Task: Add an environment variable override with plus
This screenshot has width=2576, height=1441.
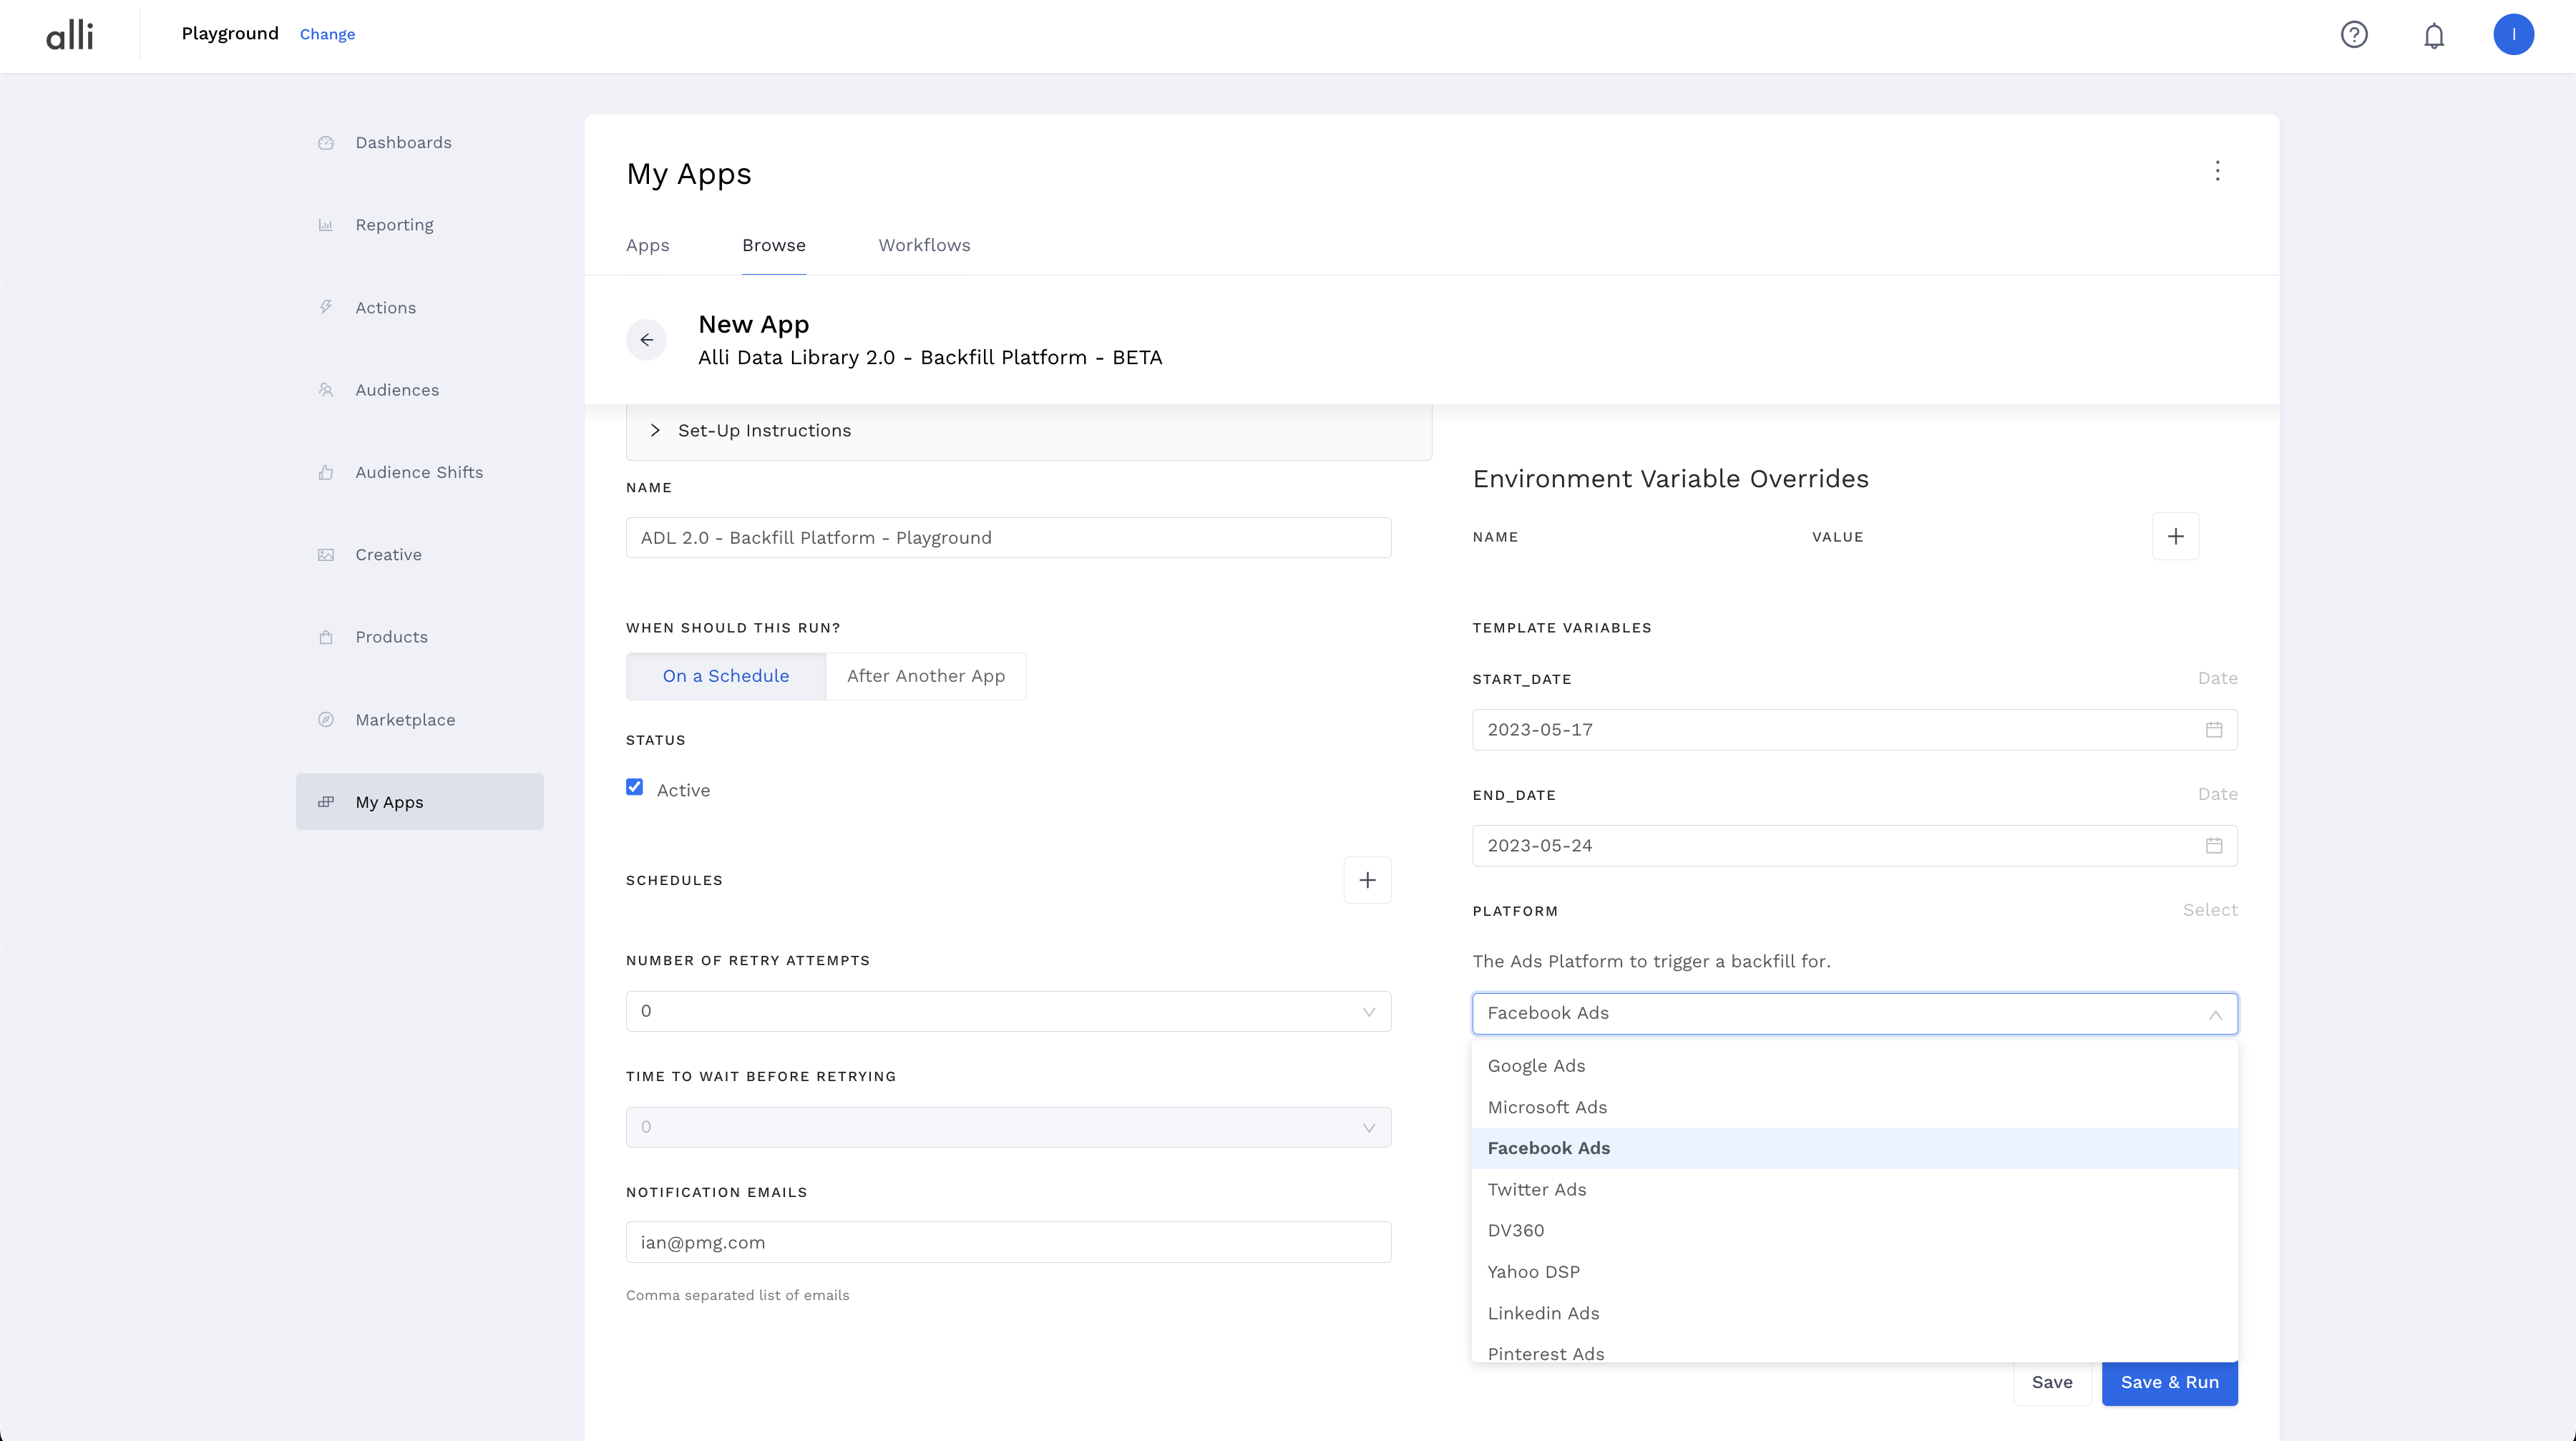Action: click(2175, 537)
